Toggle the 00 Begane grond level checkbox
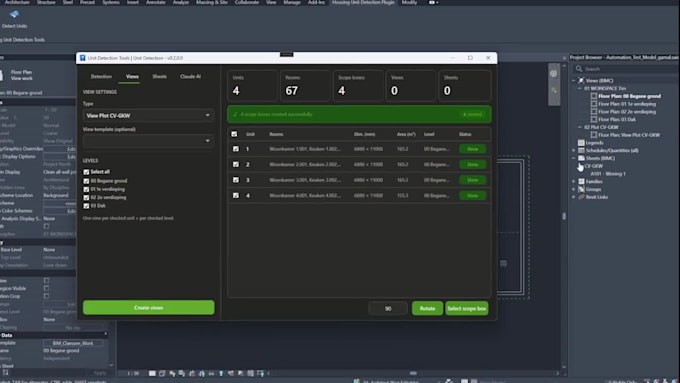Screen dimensions: 680x383 click(x=86, y=181)
